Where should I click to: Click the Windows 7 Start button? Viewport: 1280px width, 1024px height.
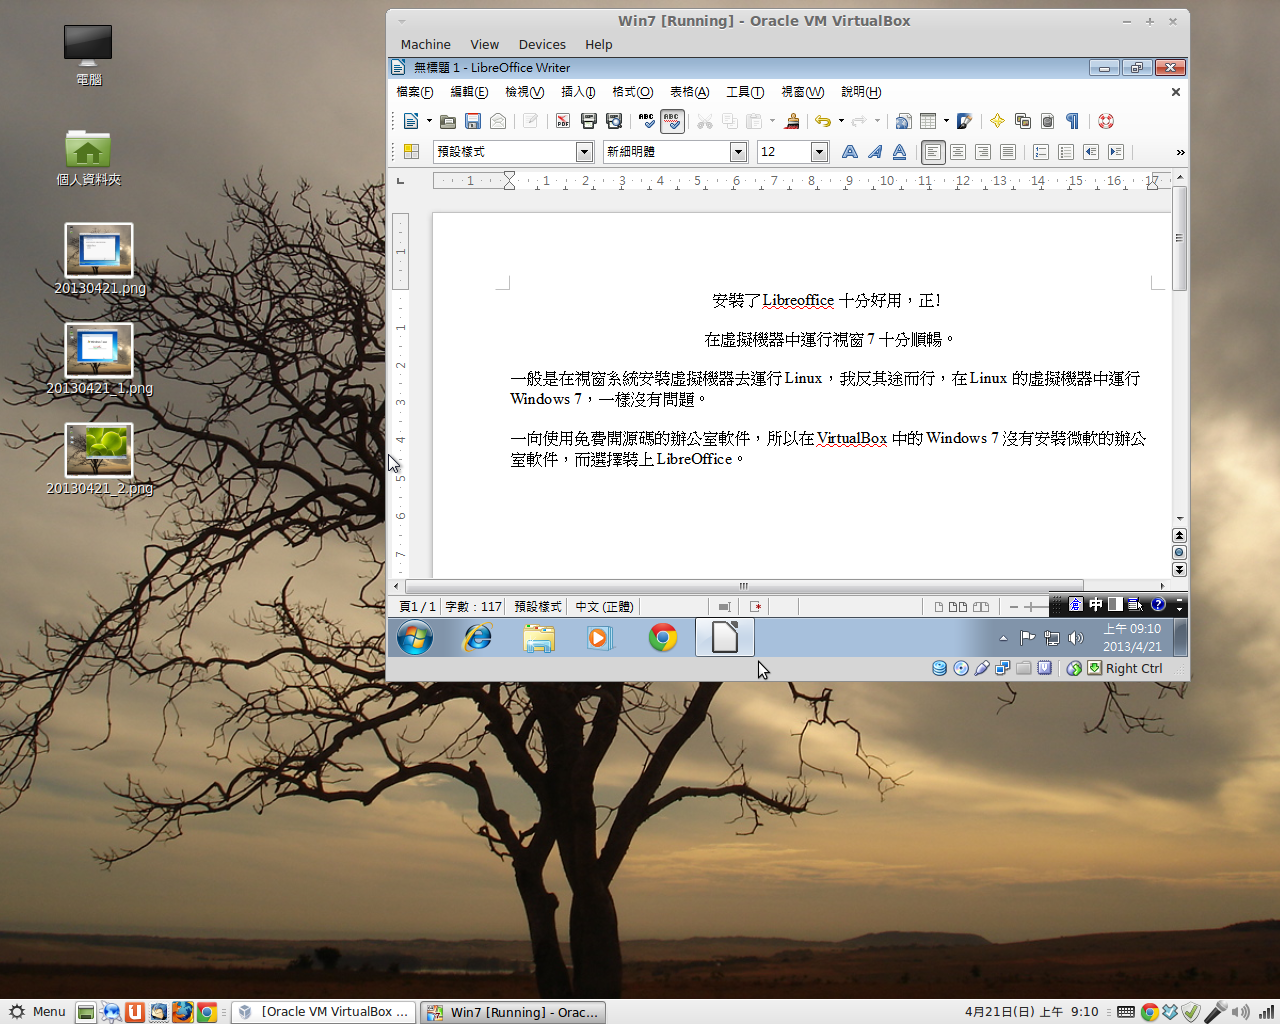[x=415, y=637]
